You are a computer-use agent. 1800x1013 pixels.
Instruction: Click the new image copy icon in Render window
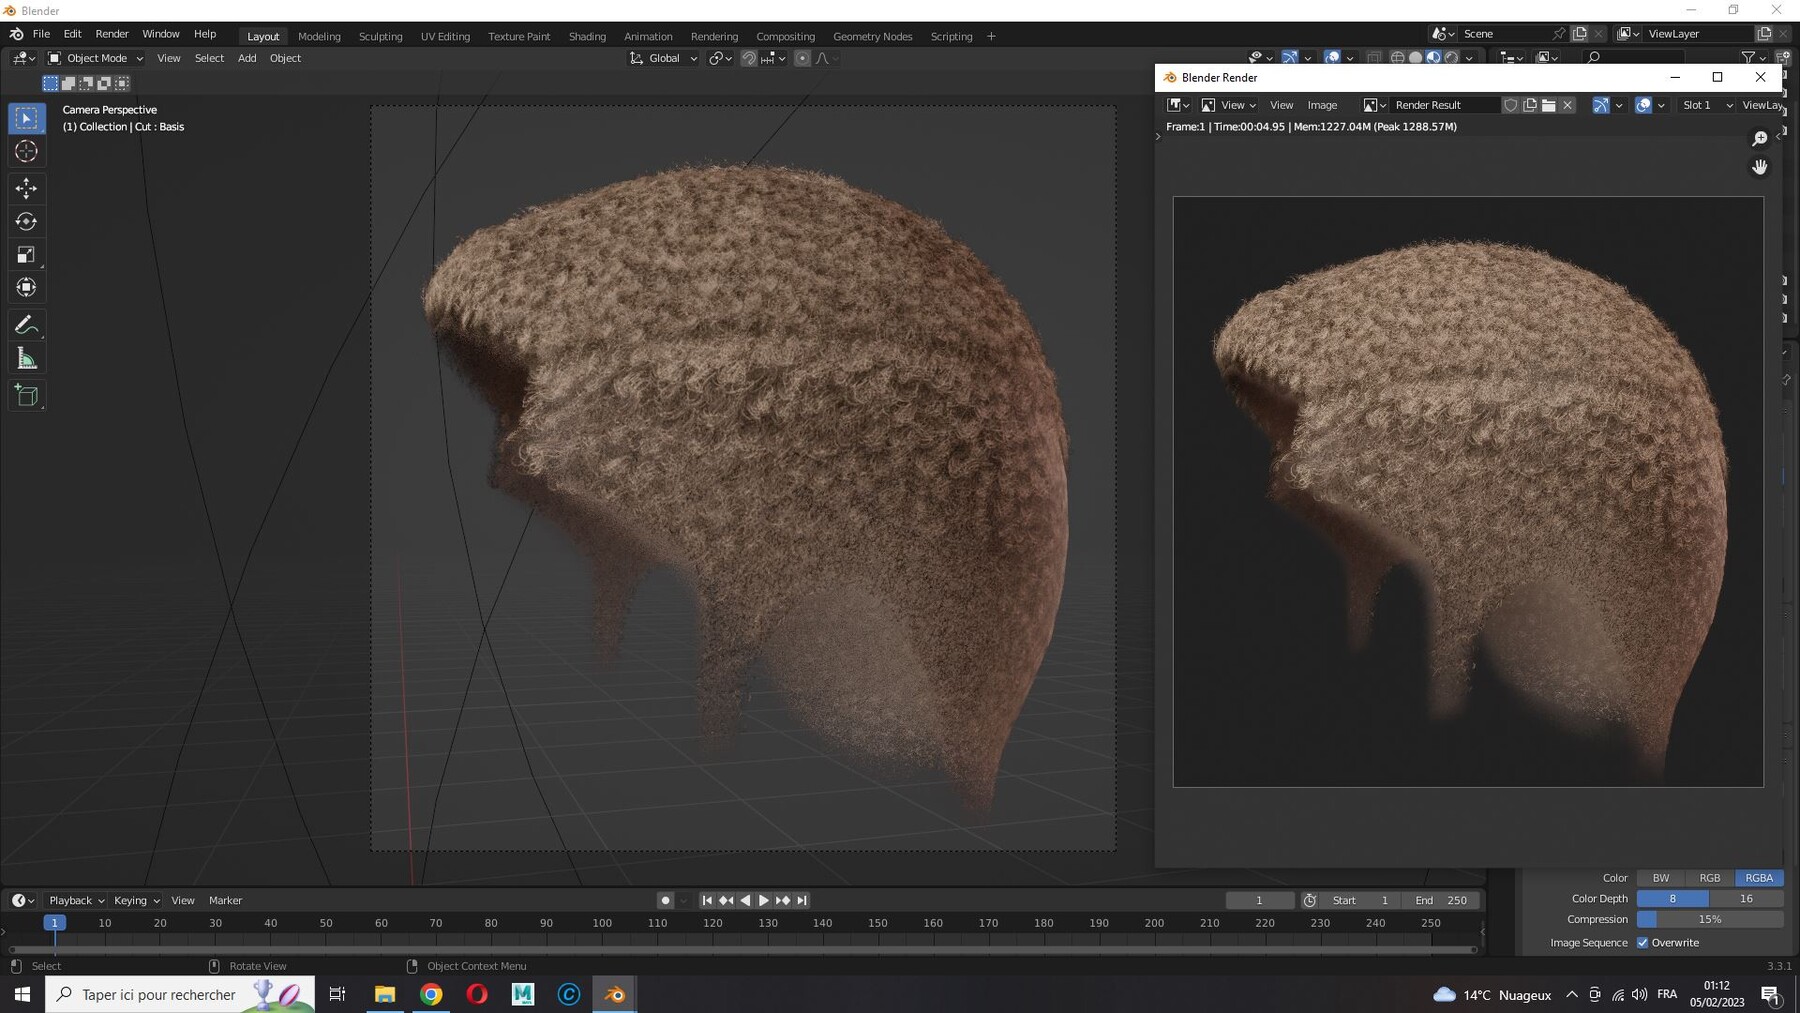click(x=1530, y=105)
